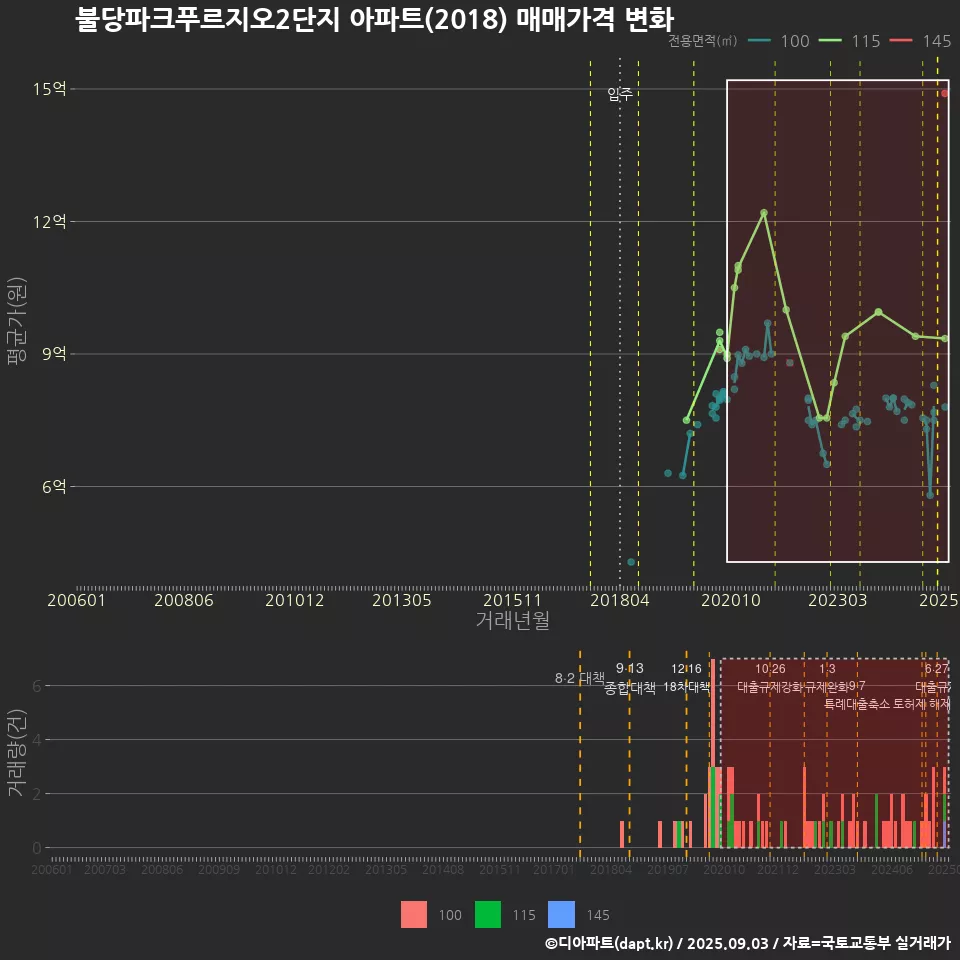
Task: Click the 전용면적(㎡) legend label
Action: (x=702, y=41)
